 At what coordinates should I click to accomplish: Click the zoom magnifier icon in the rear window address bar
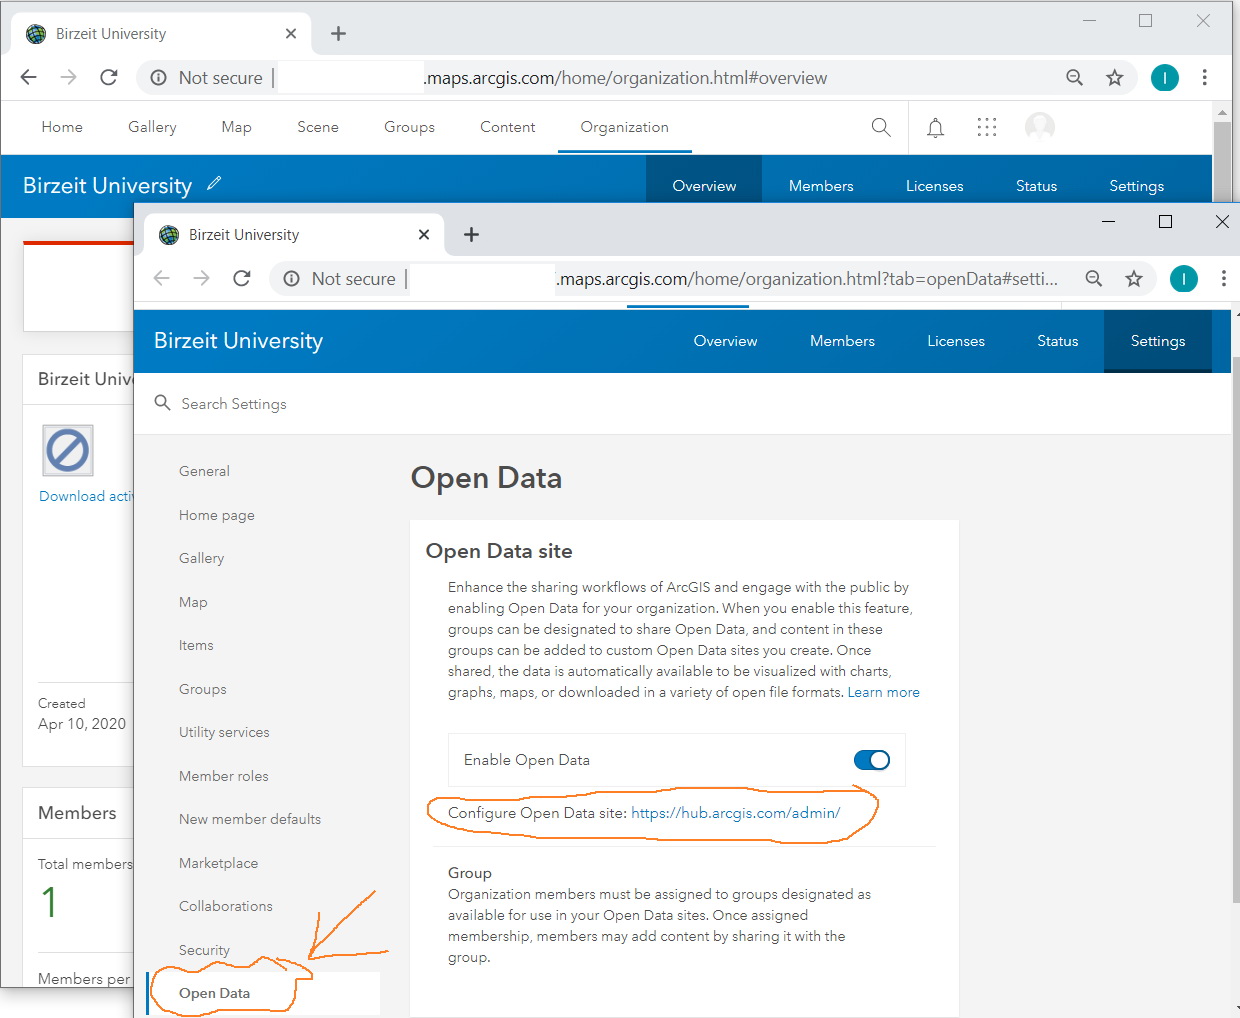point(1074,77)
